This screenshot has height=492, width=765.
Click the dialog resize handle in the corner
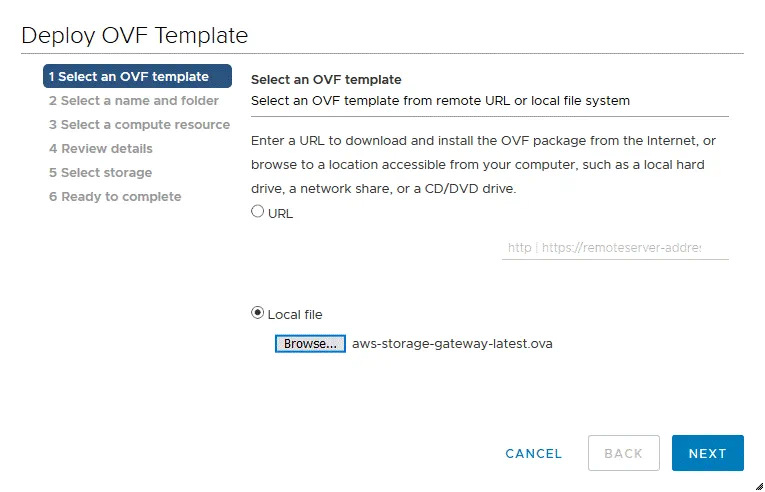point(756,483)
